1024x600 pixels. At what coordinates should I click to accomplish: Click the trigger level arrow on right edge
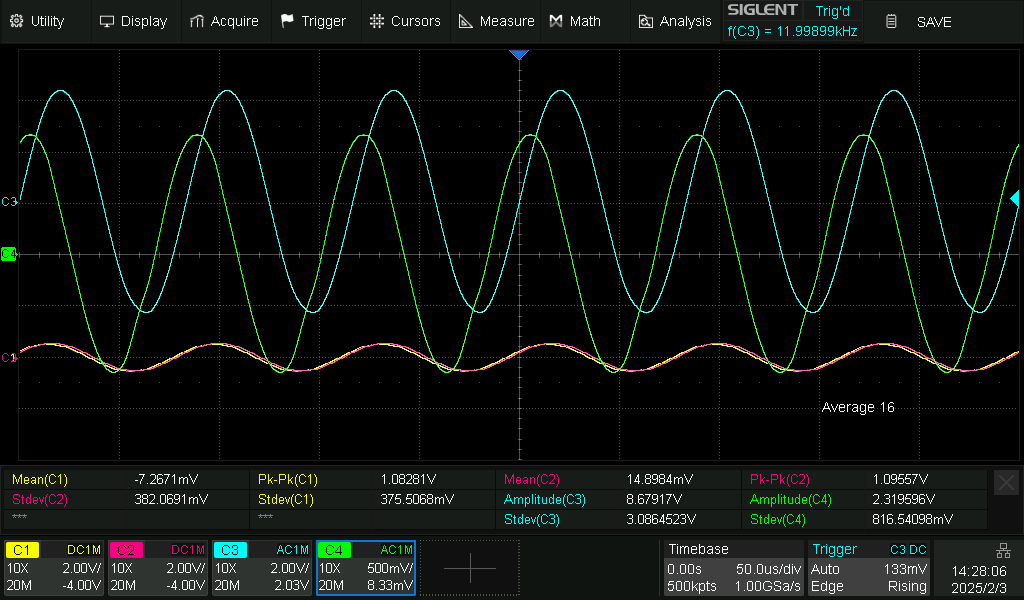(x=1015, y=198)
